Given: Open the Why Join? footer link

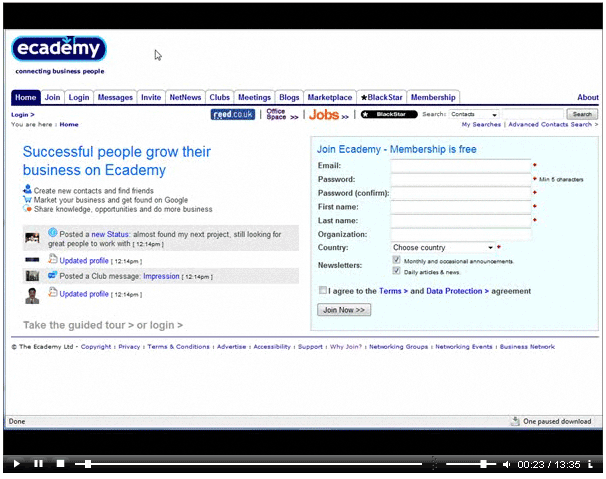Looking at the screenshot, I should click(x=346, y=347).
